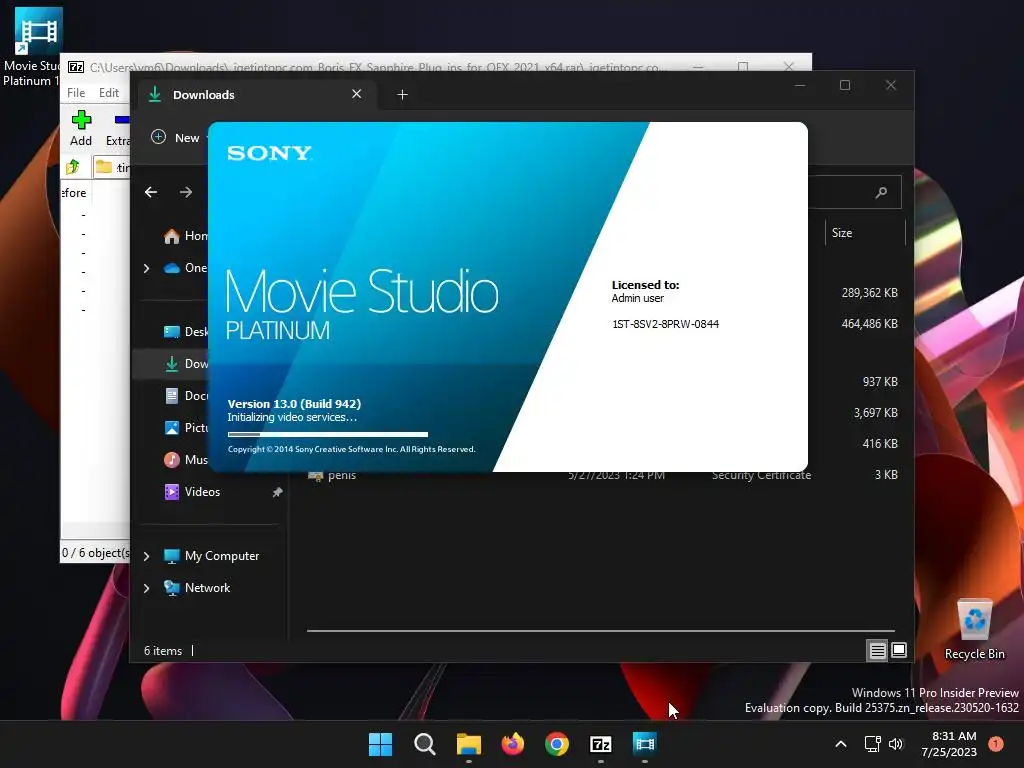Image resolution: width=1024 pixels, height=768 pixels.
Task: Go up one folder in 7-Zip
Action: click(73, 167)
